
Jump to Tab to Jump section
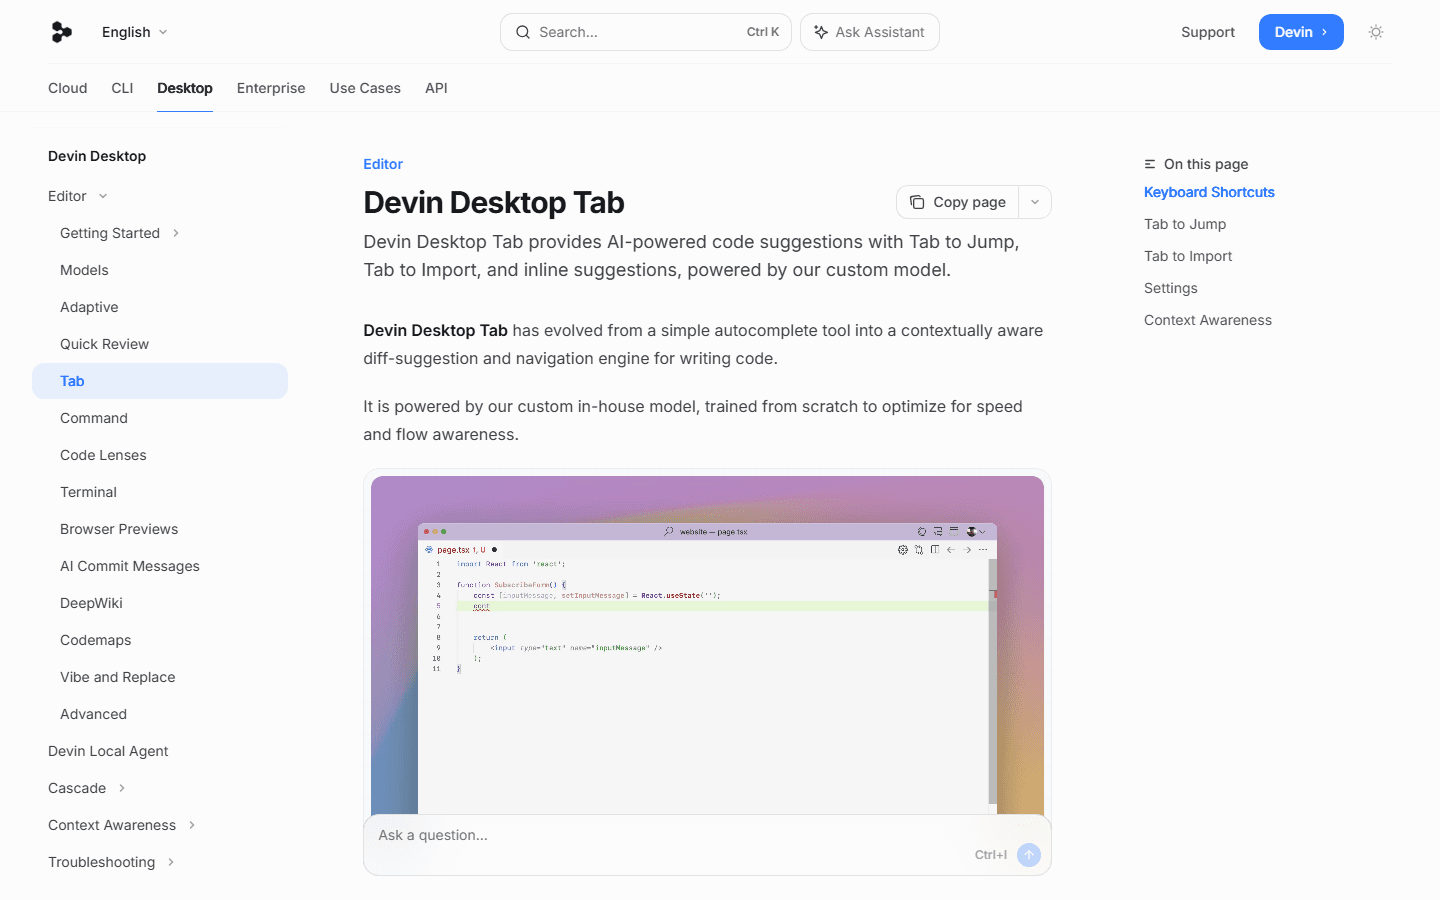click(1185, 224)
